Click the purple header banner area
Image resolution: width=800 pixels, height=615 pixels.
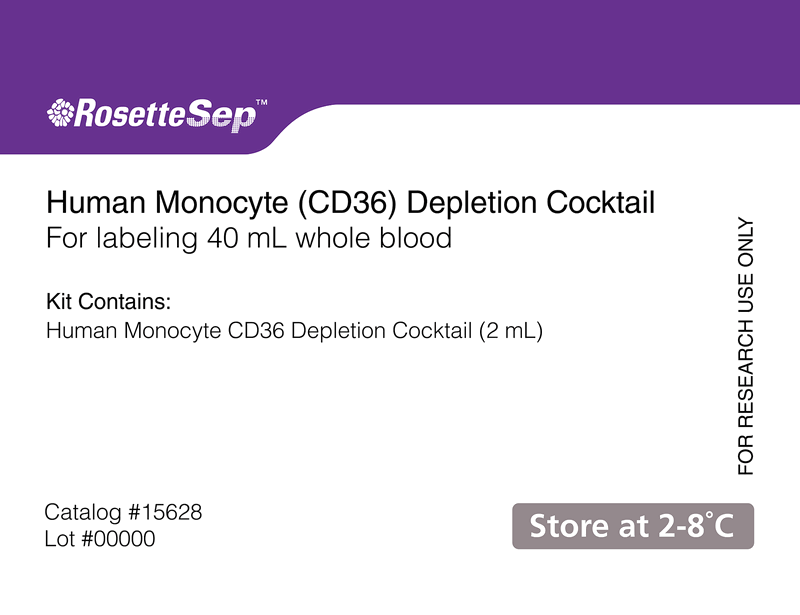coord(400,51)
